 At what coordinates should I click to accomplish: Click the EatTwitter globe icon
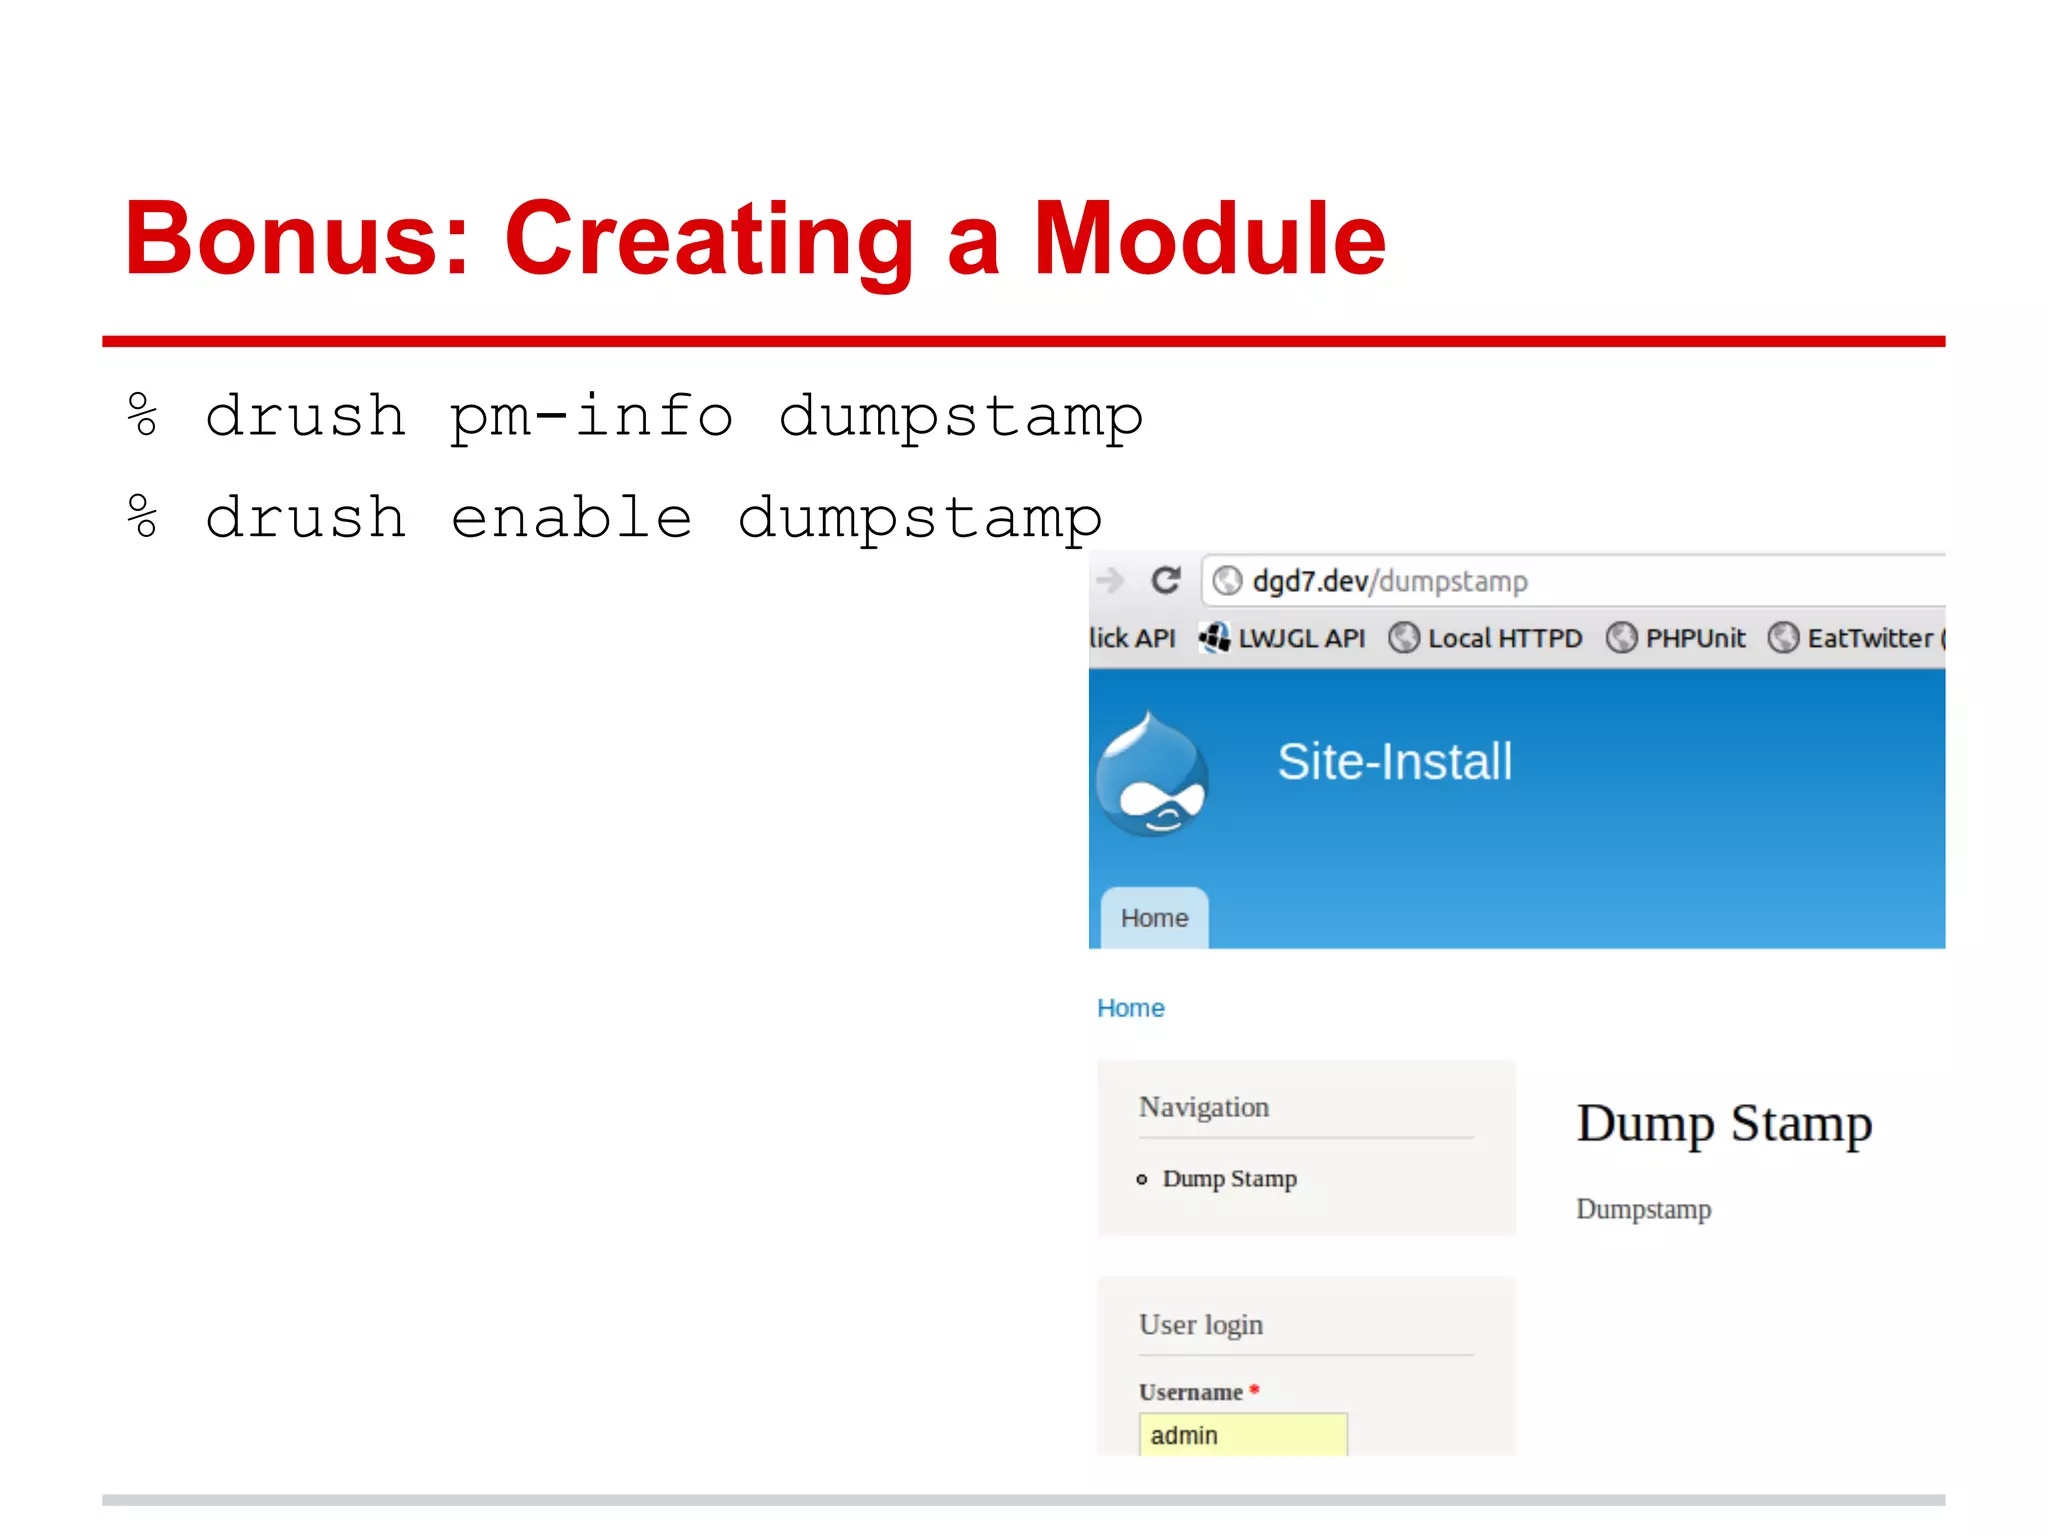pos(1783,637)
